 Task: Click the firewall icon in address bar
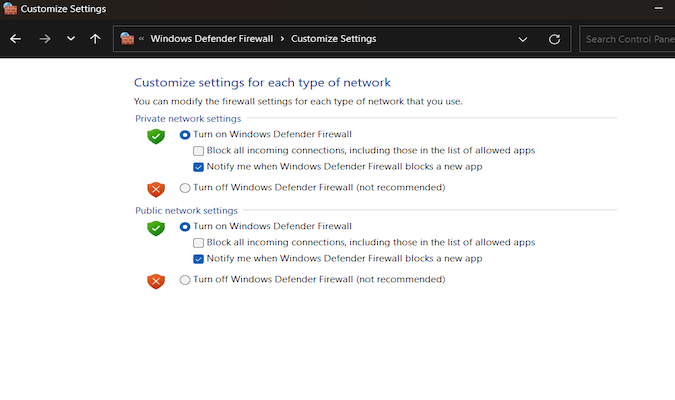127,39
